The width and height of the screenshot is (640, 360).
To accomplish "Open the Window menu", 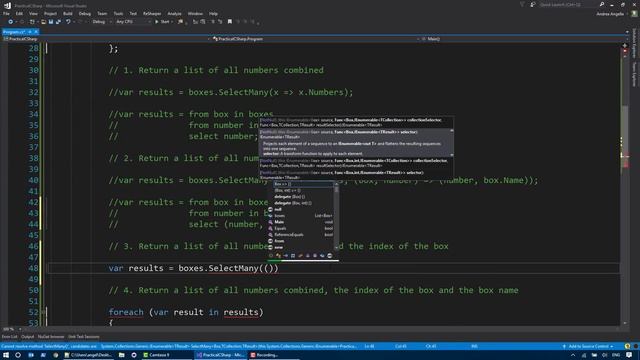I will (195, 13).
